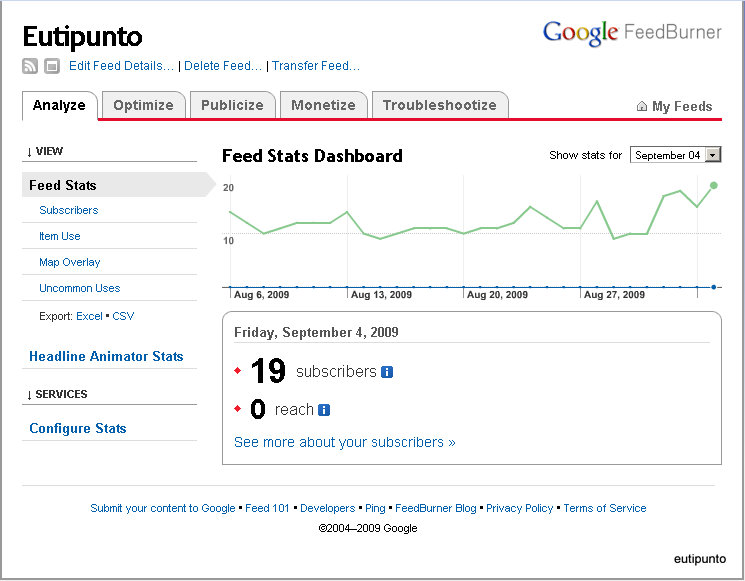Export stats to Excel

89,316
